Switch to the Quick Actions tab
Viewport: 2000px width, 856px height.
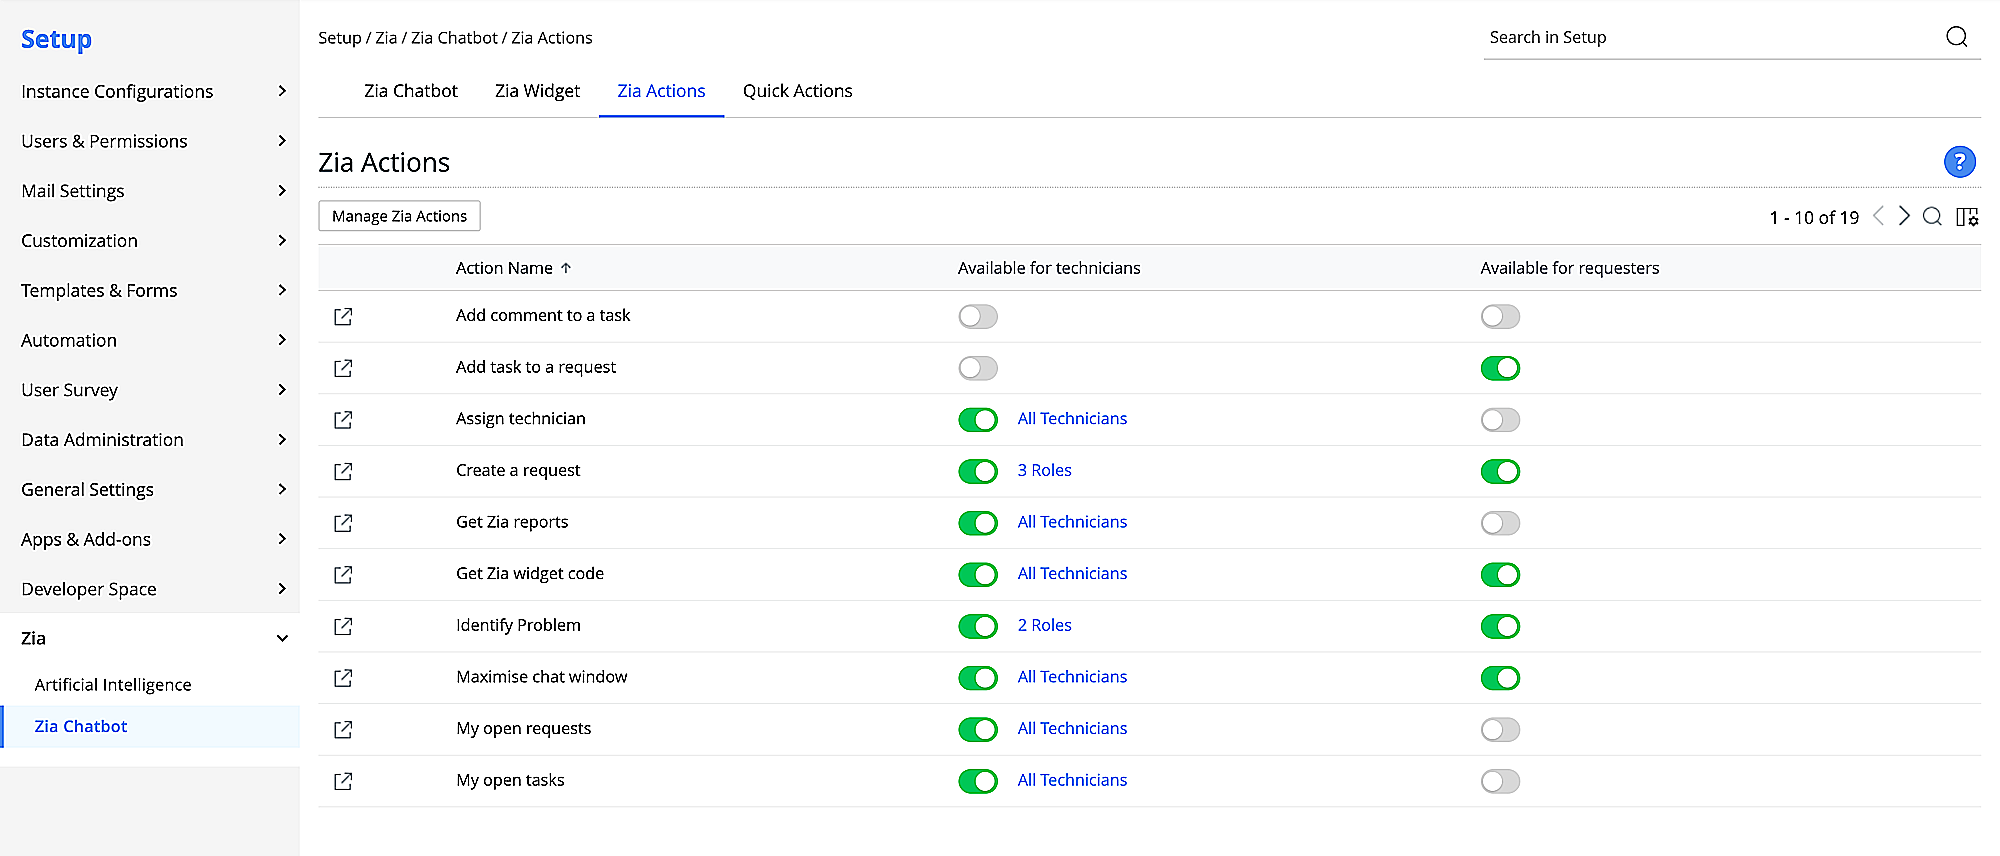797,91
